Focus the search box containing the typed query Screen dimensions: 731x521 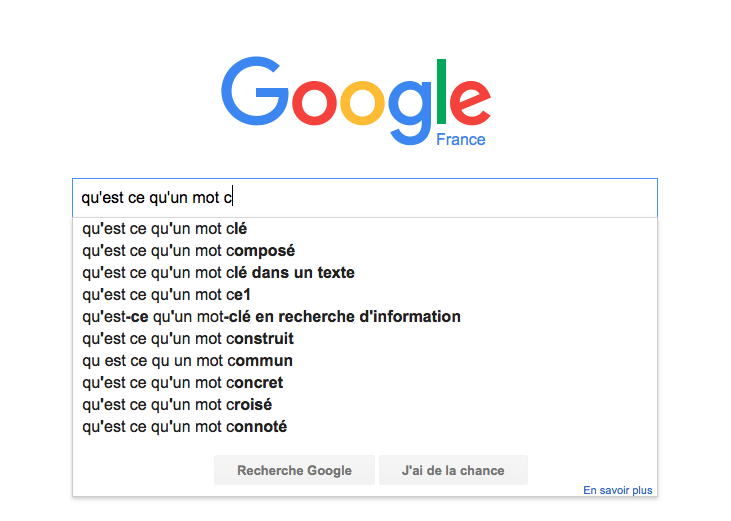pos(364,198)
